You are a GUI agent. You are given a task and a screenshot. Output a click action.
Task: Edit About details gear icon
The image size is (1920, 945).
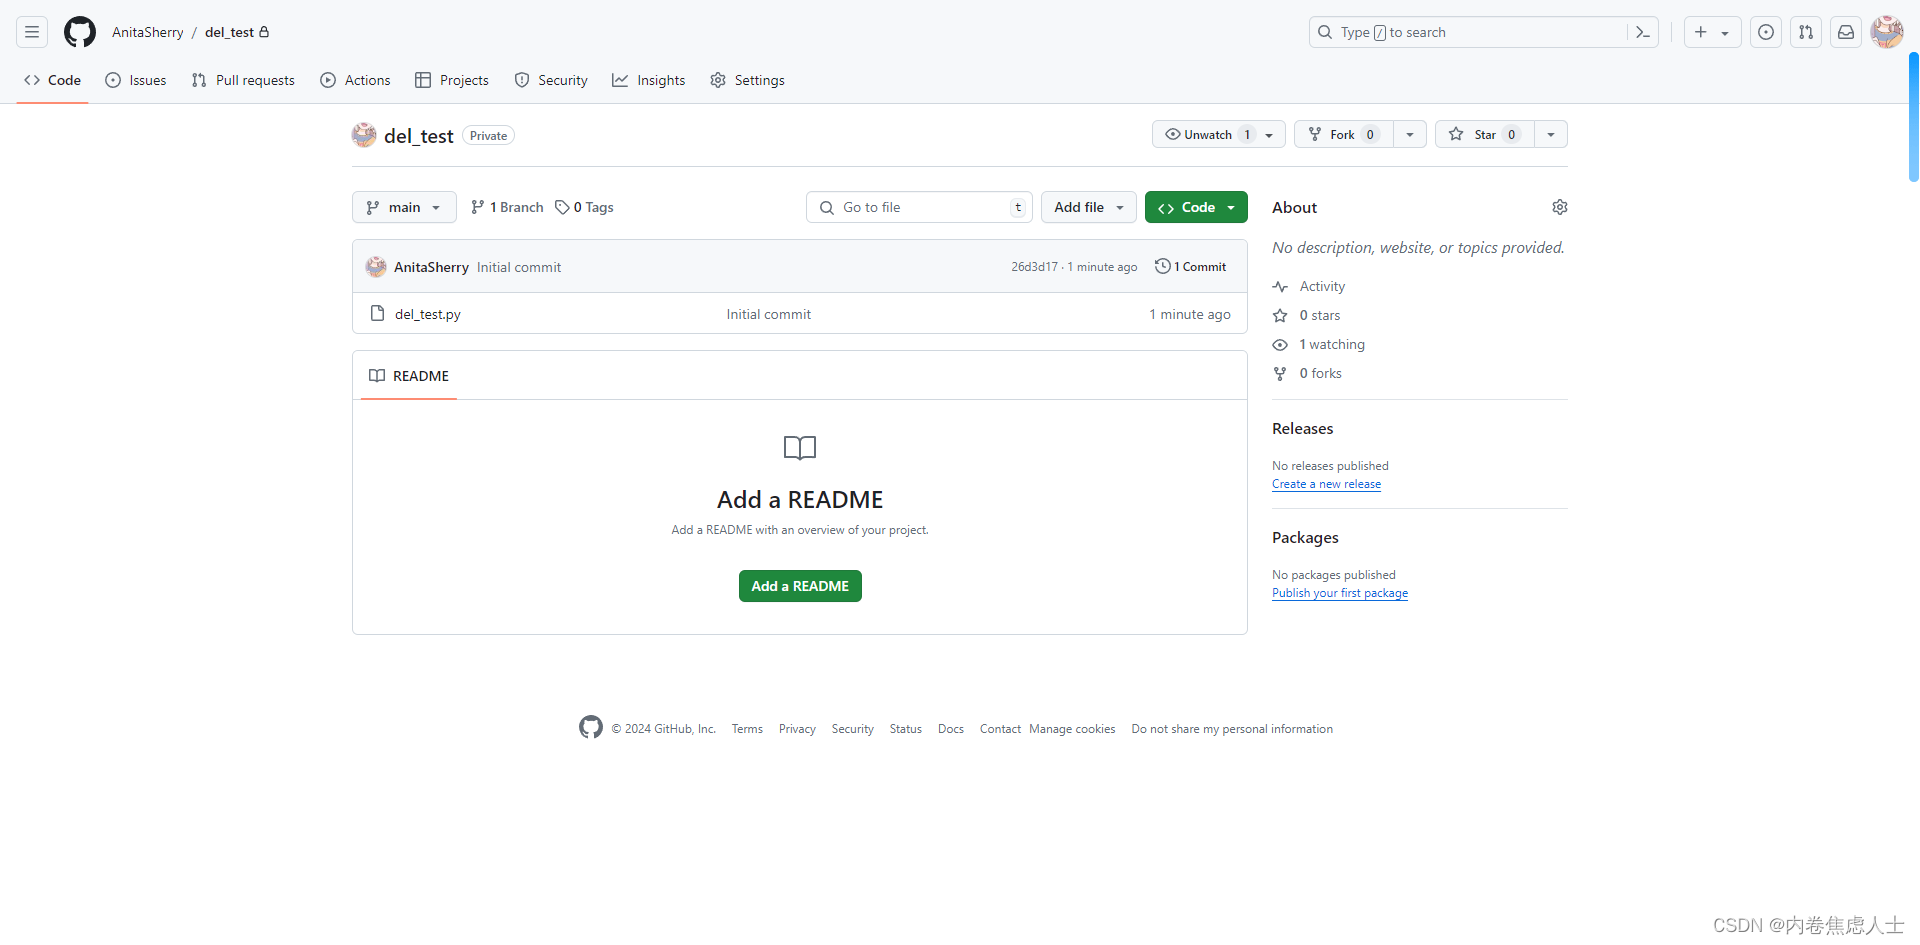(1560, 207)
